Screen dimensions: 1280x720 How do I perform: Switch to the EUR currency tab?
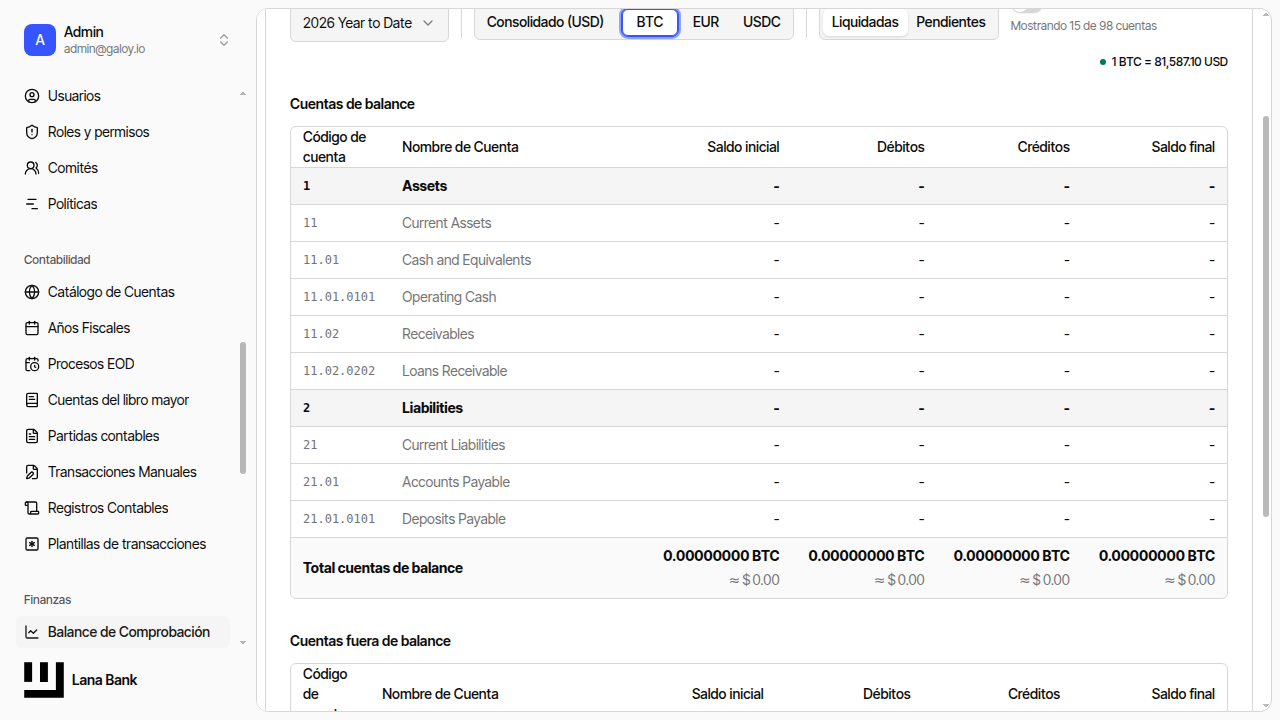pos(706,22)
